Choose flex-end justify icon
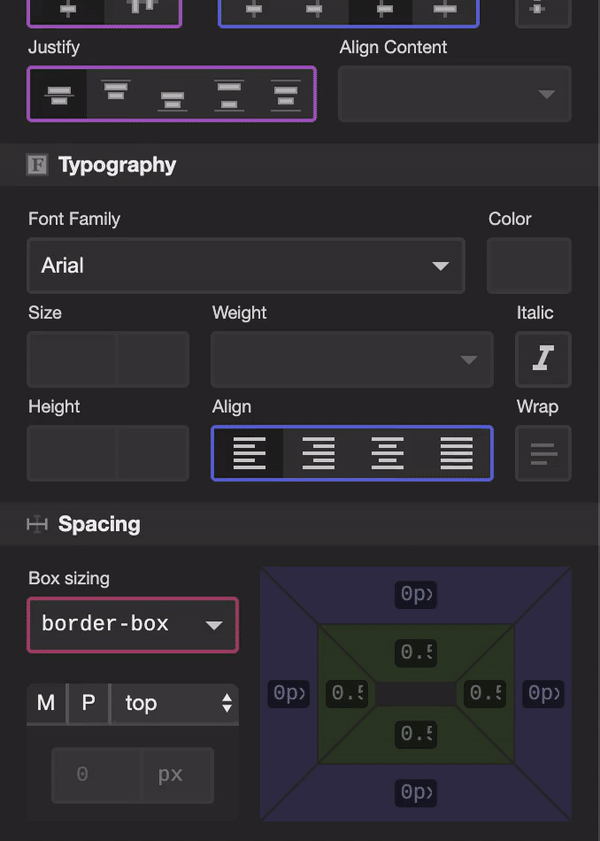The image size is (600, 841). [172, 94]
